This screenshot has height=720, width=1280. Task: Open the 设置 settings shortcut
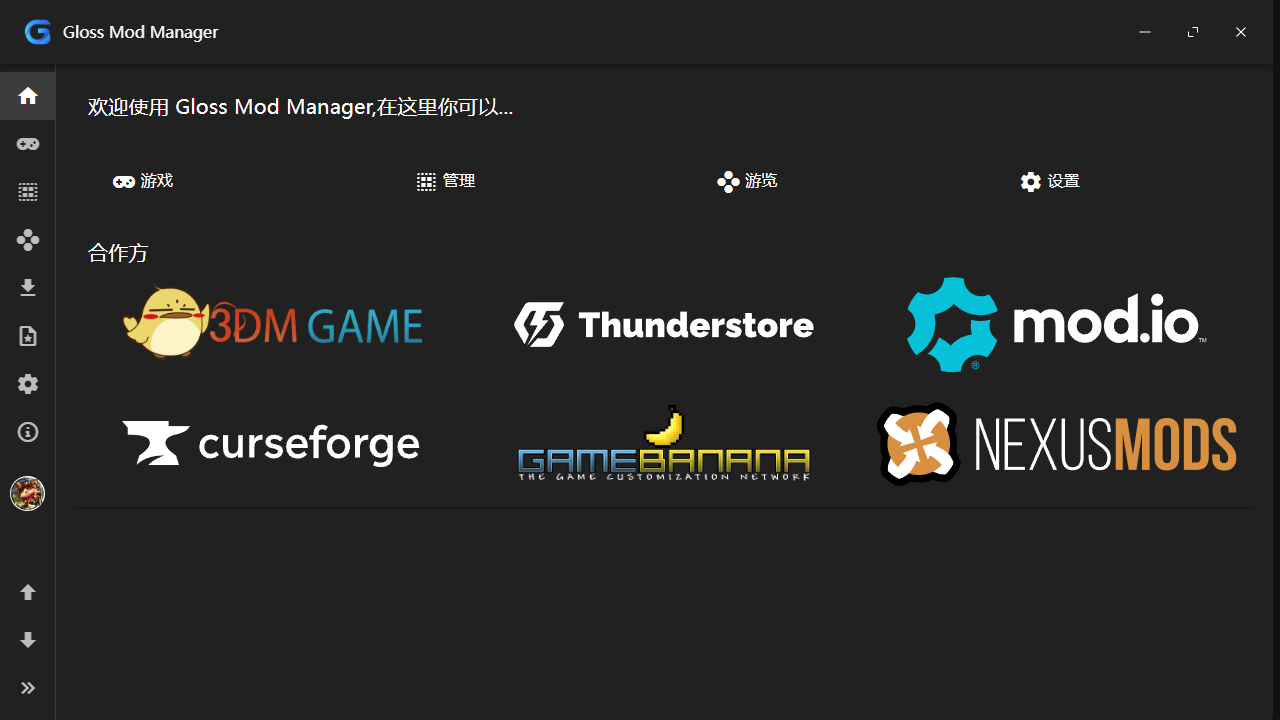click(1050, 181)
